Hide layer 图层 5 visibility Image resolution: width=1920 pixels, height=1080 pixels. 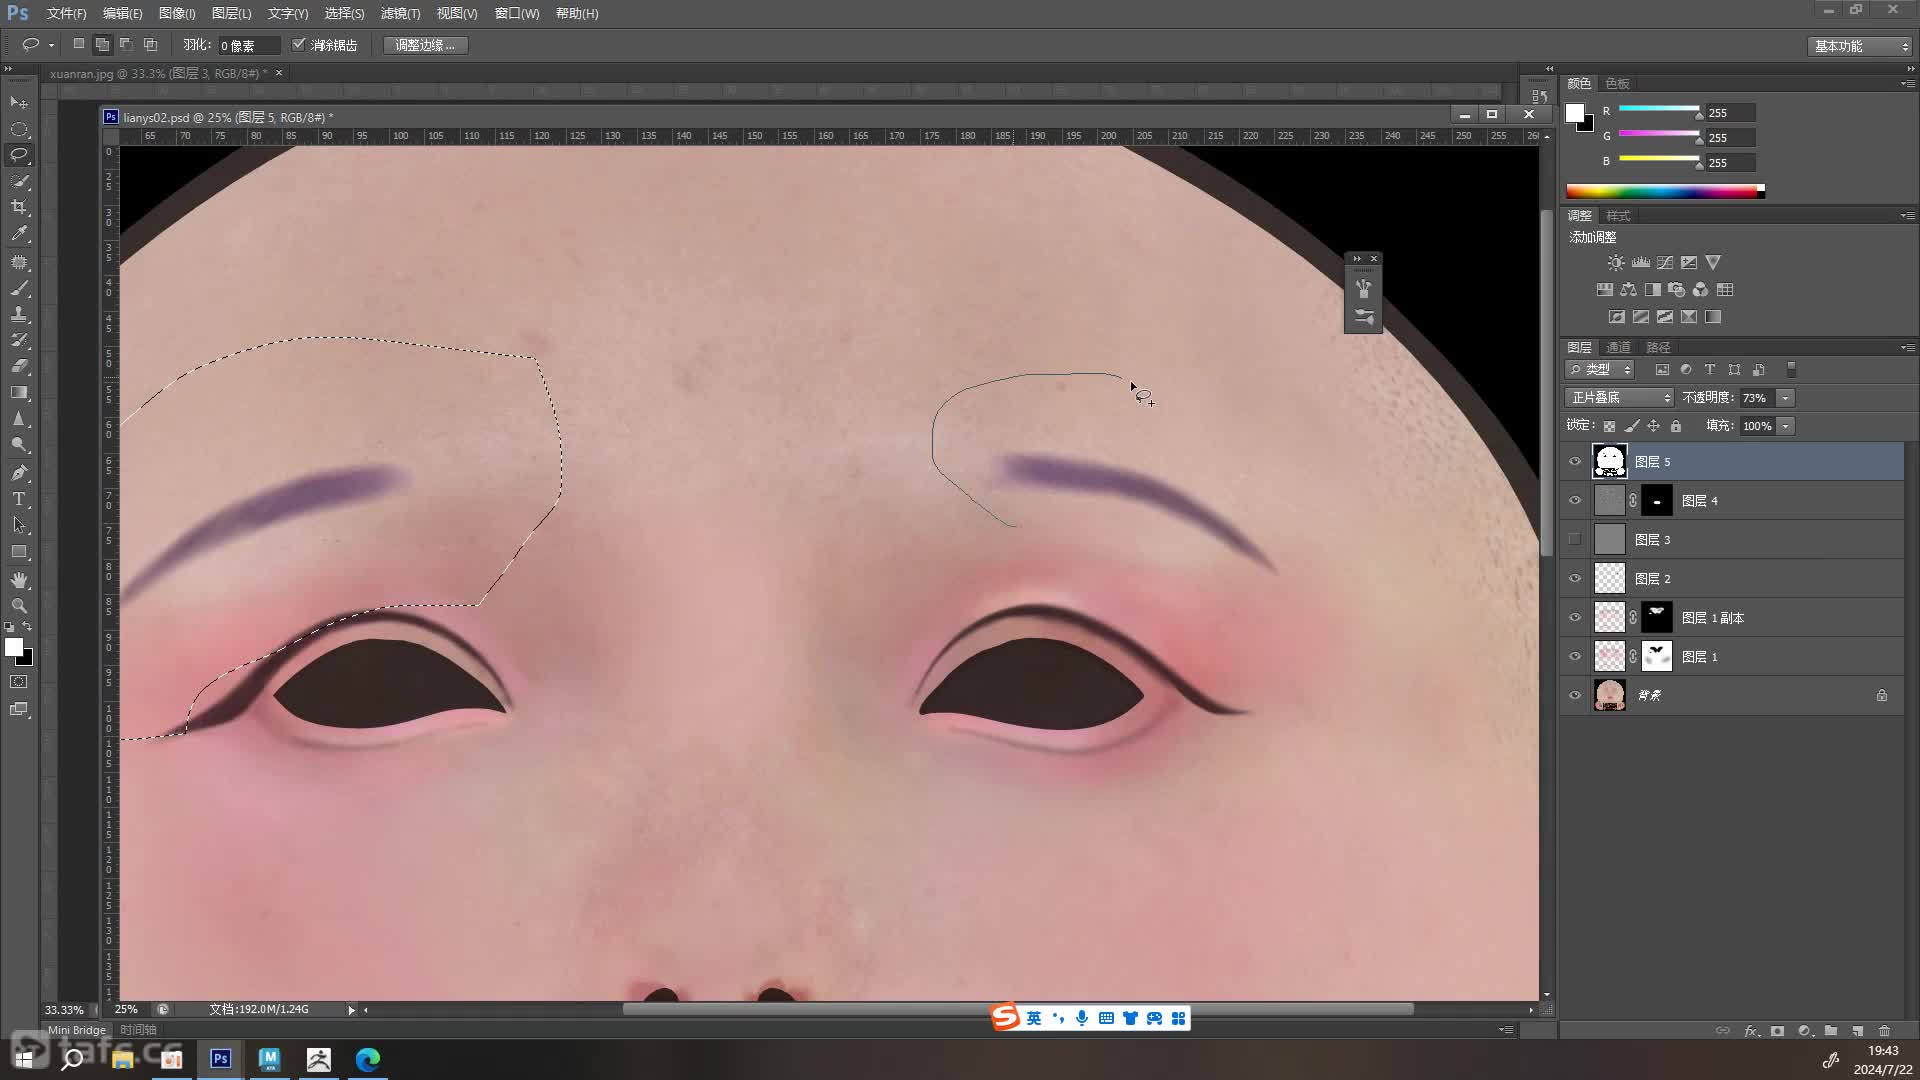click(1575, 461)
